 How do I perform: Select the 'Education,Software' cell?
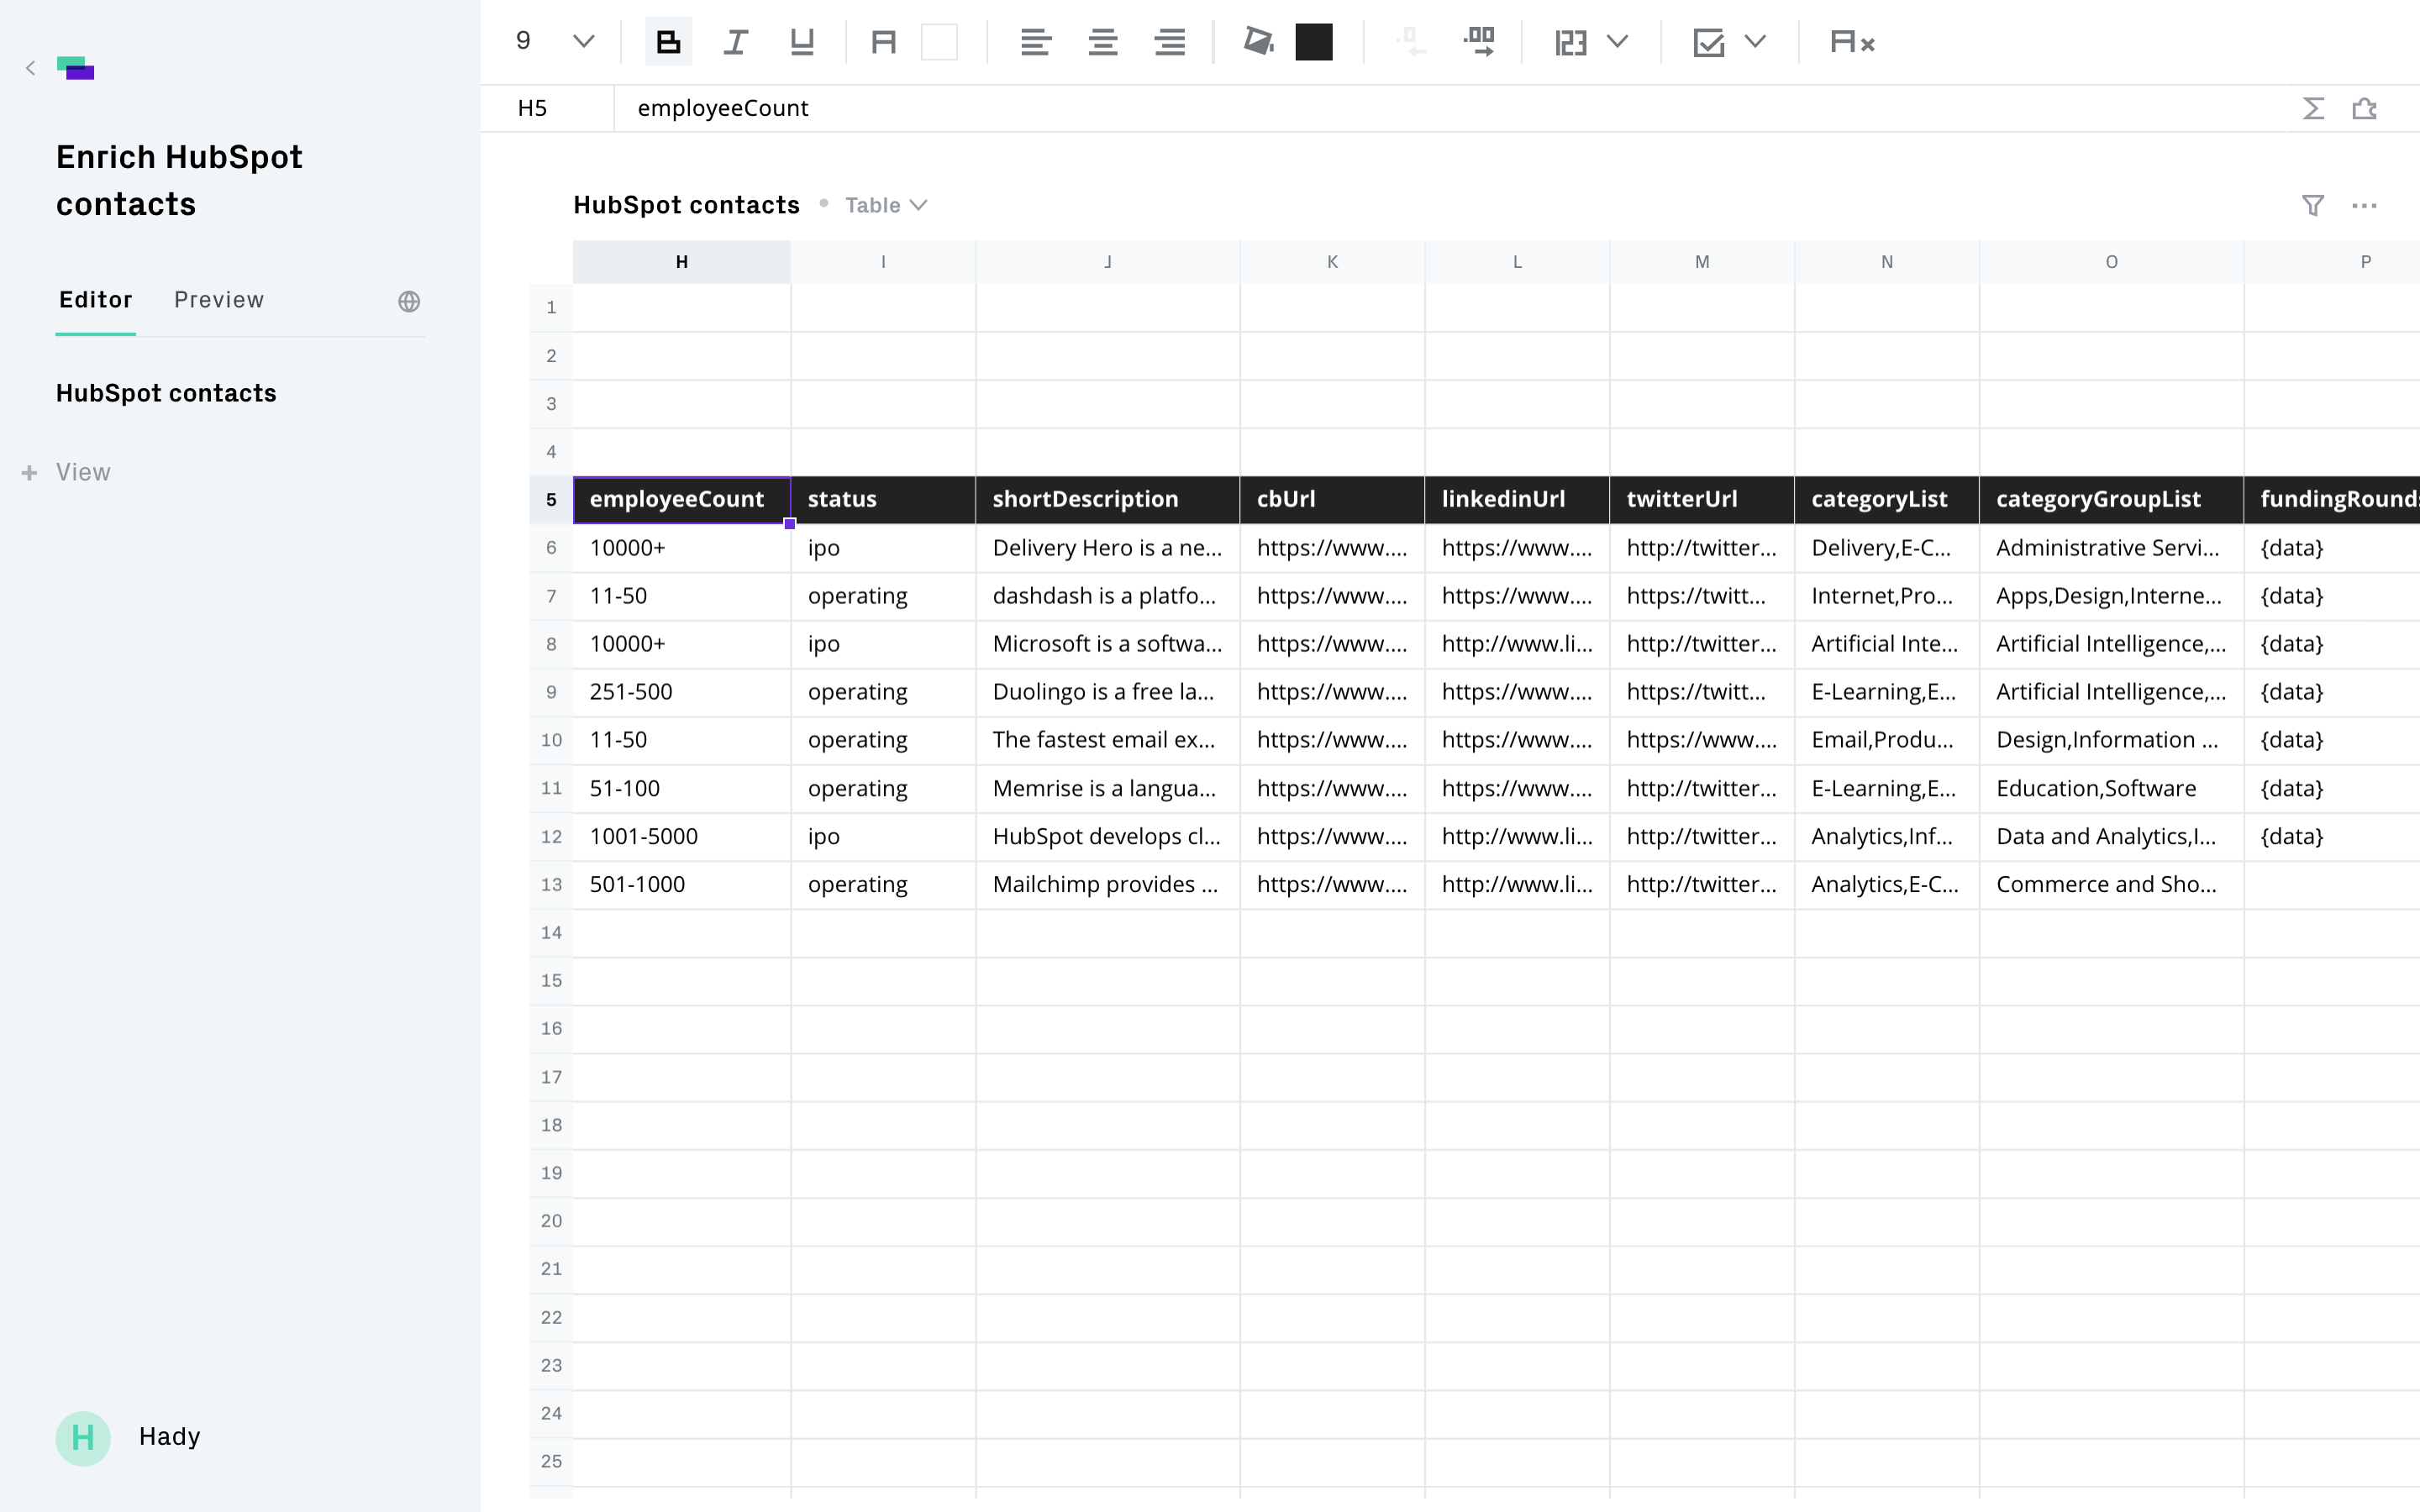coord(2111,789)
